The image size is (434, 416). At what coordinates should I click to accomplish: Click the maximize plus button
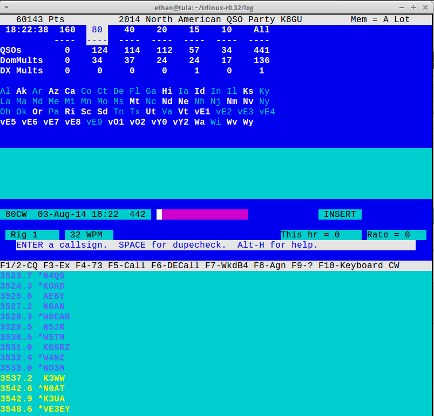[x=413, y=7]
